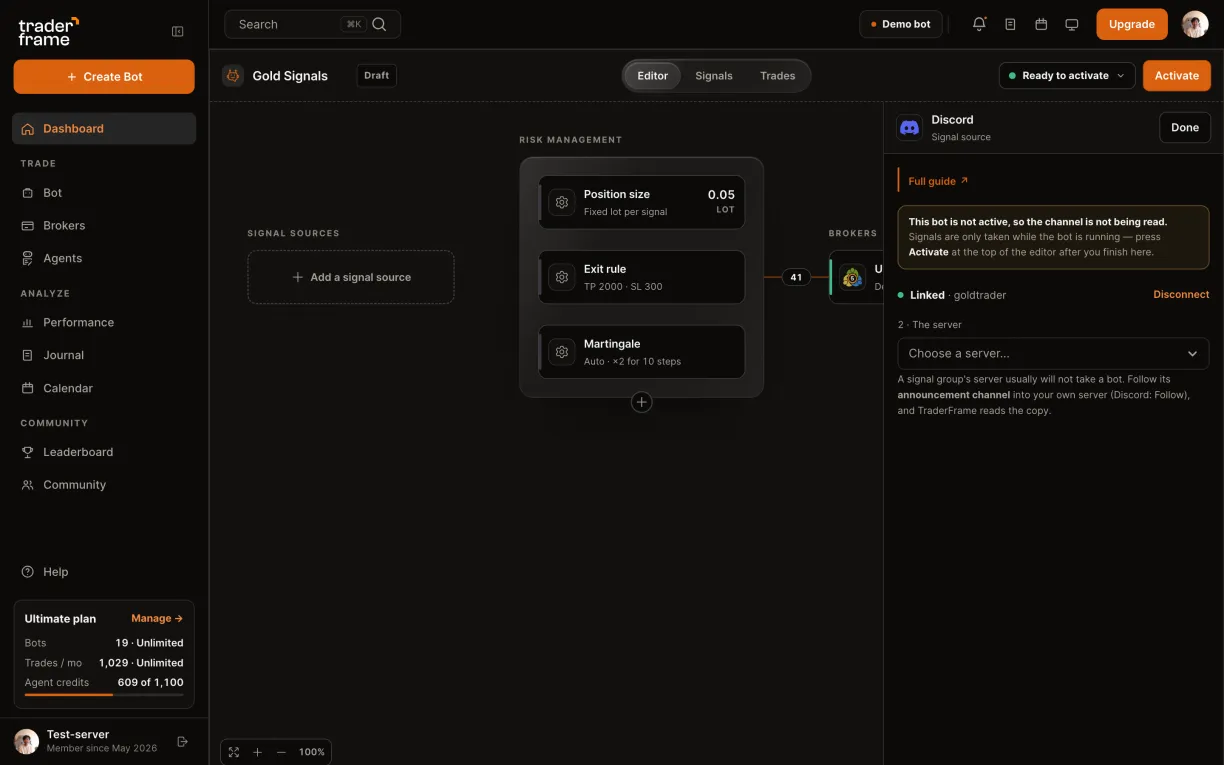The width and height of the screenshot is (1224, 765).
Task: Open Community in the sidebar
Action: pos(104,485)
